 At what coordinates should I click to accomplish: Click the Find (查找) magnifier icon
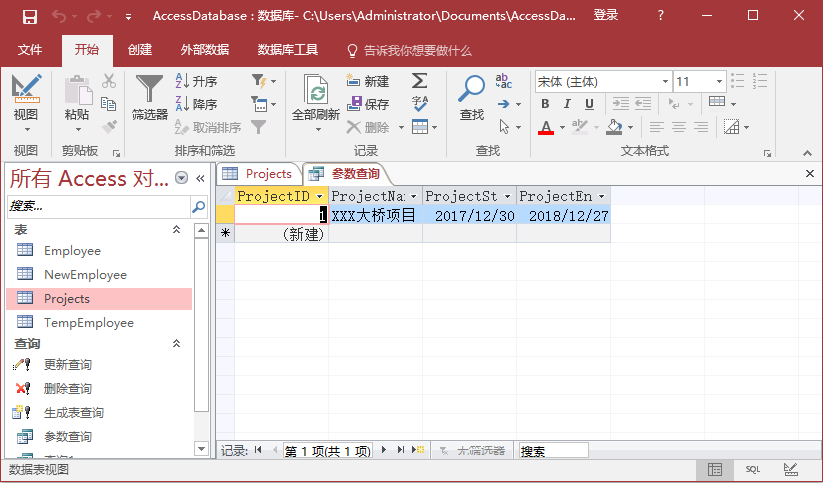click(x=471, y=91)
